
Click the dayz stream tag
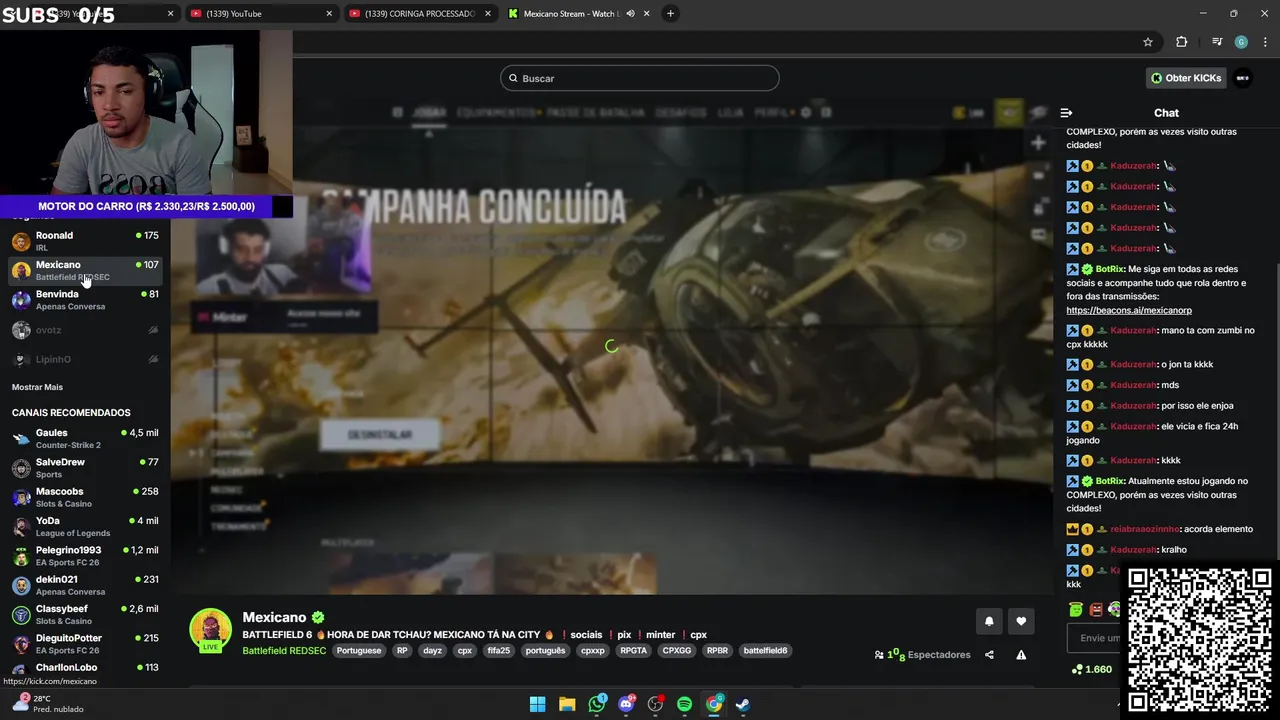(x=432, y=651)
